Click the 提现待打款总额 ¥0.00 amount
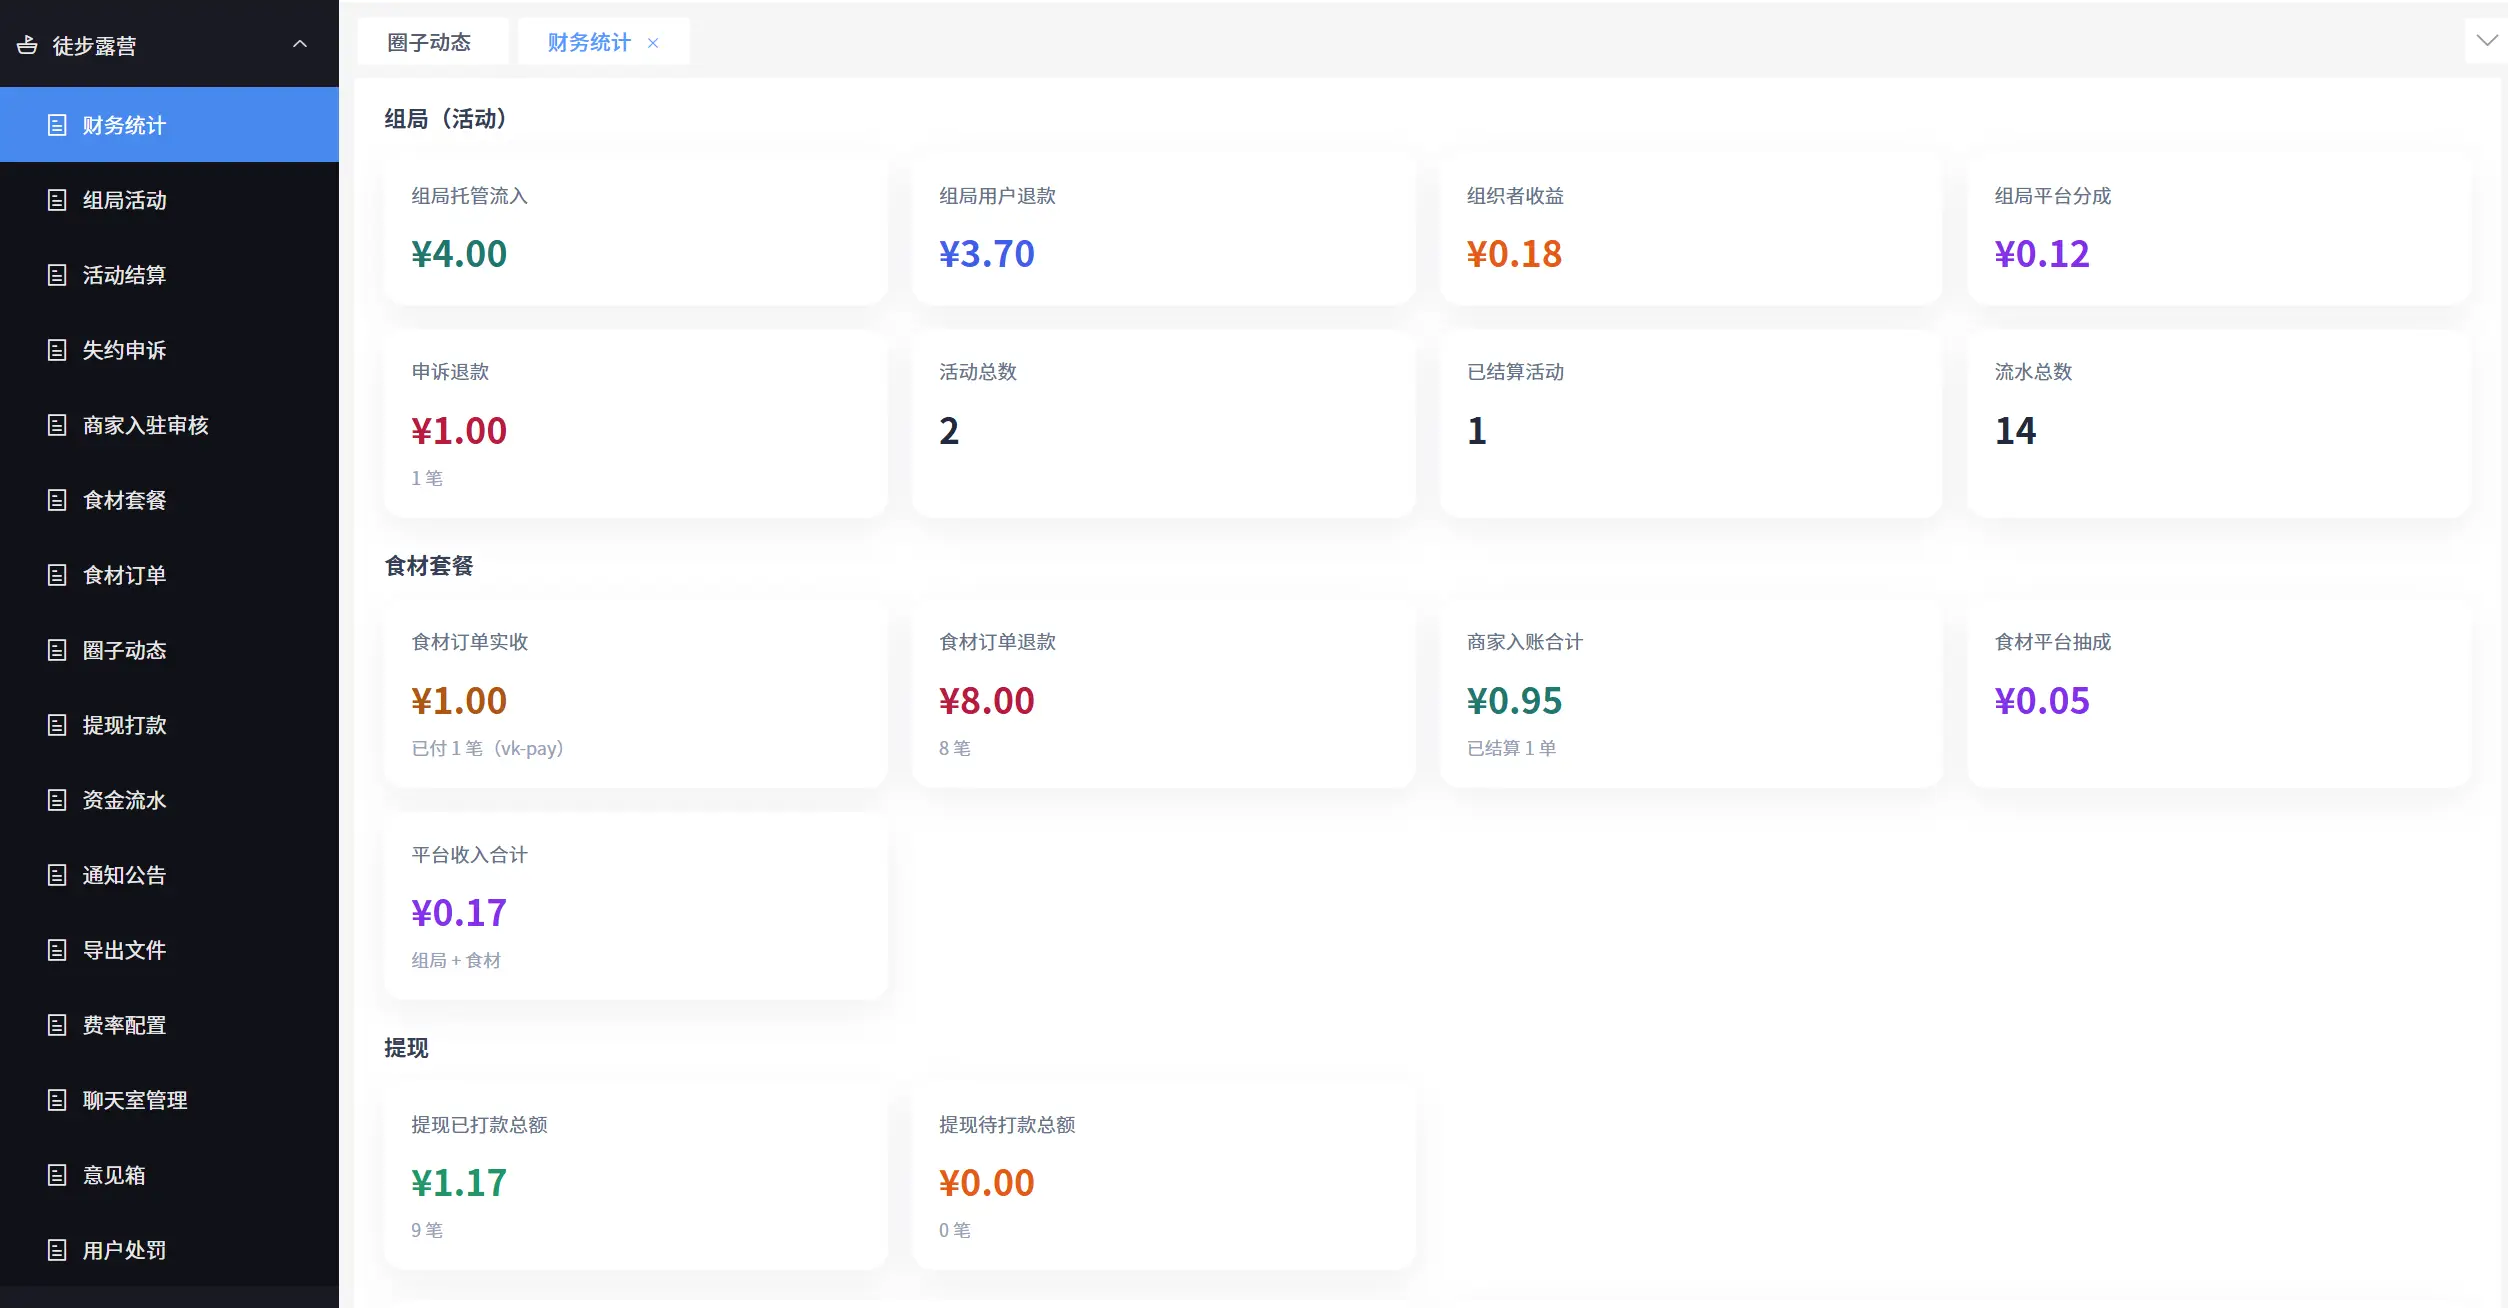The height and width of the screenshot is (1308, 2508). (x=987, y=1183)
